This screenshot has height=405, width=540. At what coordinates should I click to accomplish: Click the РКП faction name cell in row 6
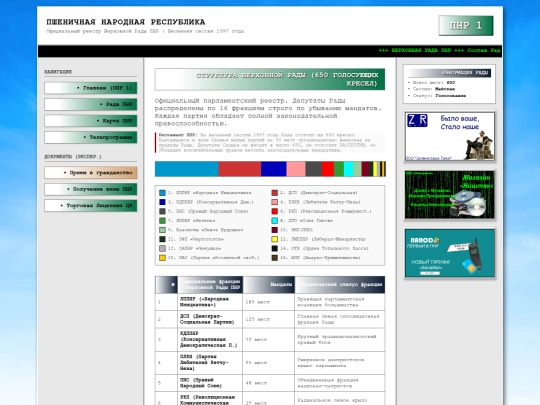(210, 399)
